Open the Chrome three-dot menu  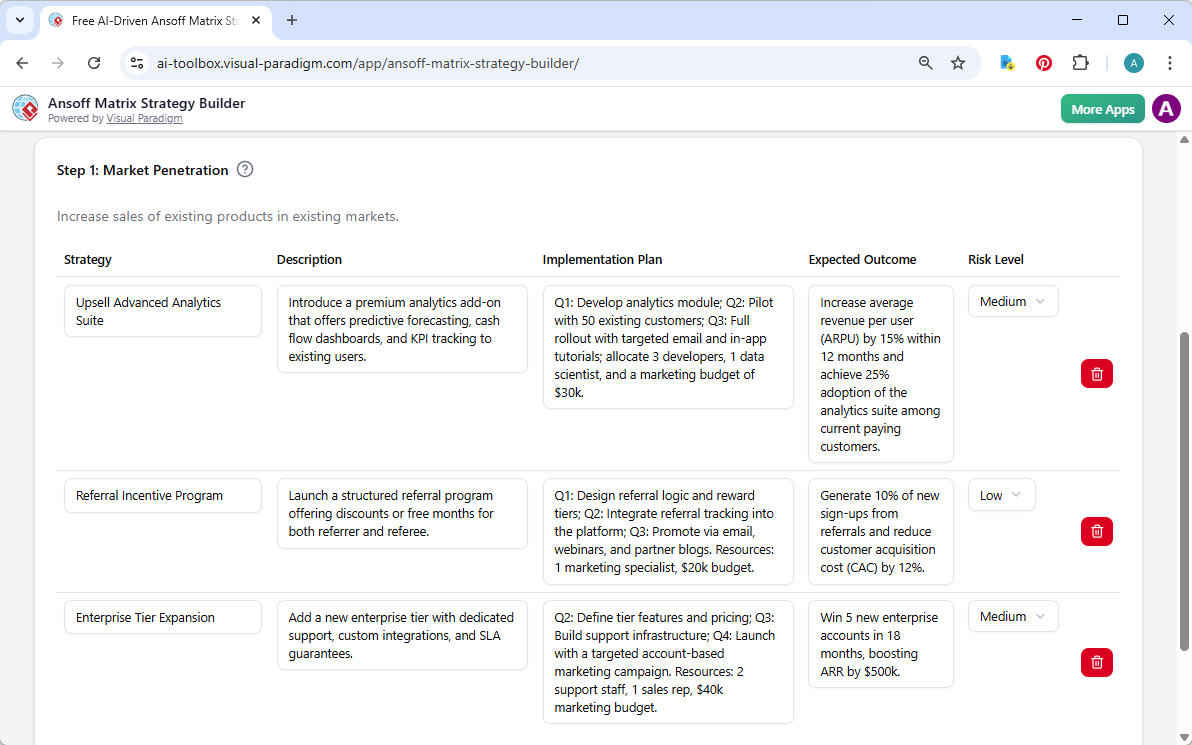[1170, 62]
